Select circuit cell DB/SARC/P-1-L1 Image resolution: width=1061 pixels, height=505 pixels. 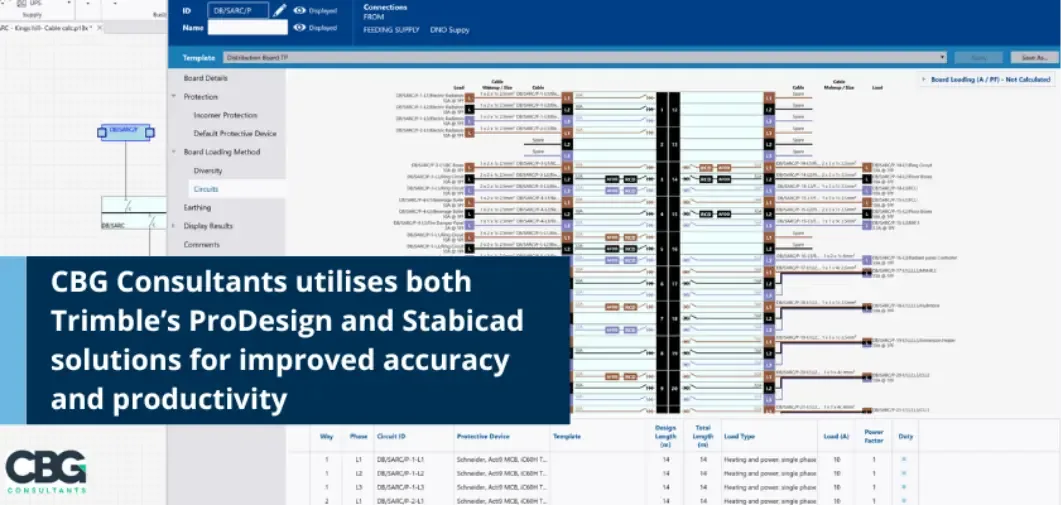tap(399, 460)
